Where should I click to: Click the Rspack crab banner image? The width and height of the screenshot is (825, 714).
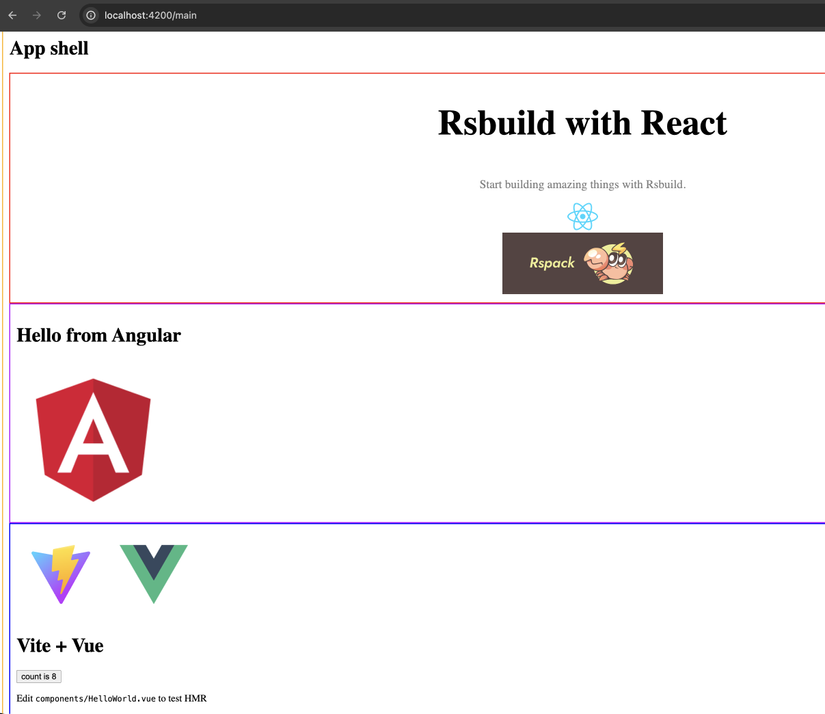pos(582,263)
